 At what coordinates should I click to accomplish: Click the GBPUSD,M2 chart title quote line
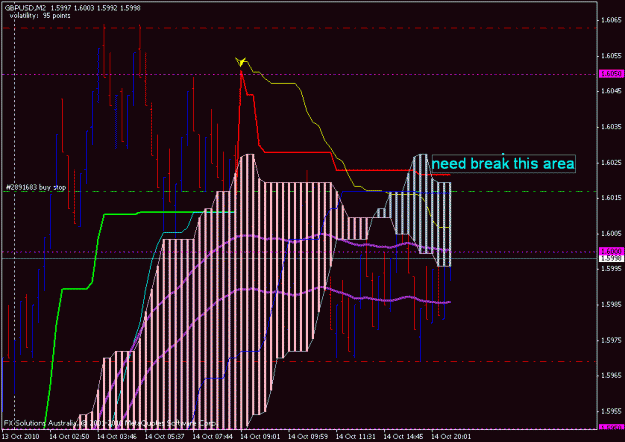pyautogui.click(x=72, y=8)
